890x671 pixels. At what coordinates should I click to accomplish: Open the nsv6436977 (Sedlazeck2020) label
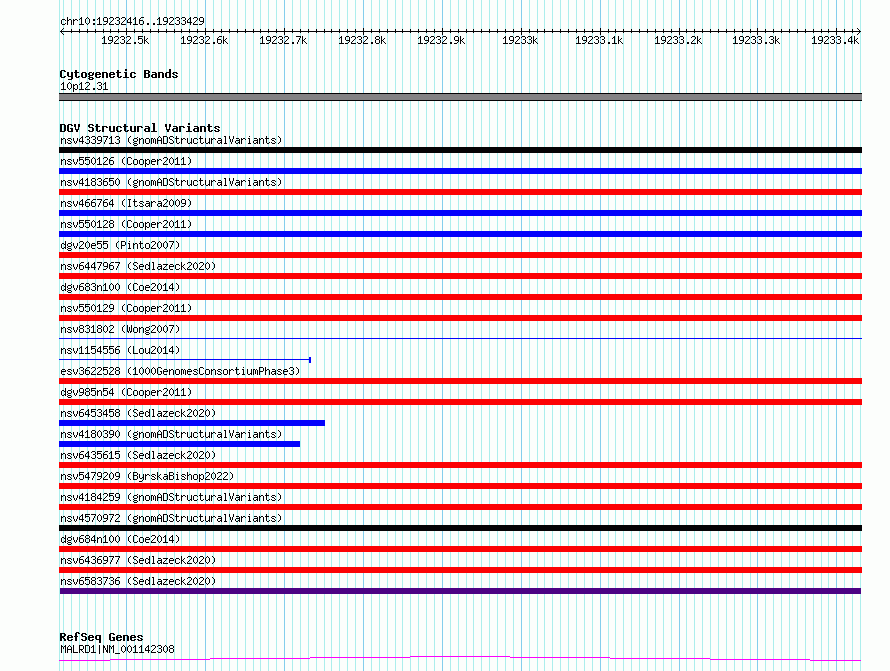[138, 560]
